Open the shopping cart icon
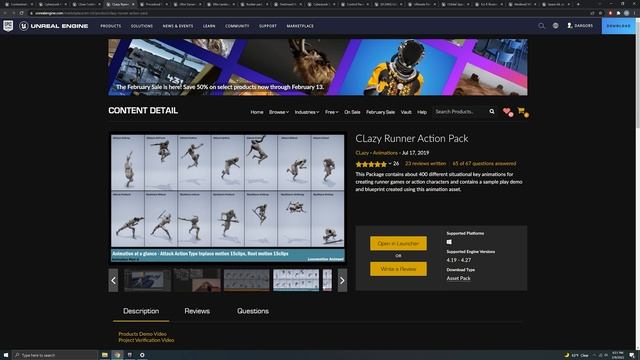Image resolution: width=640 pixels, height=360 pixels. [522, 111]
